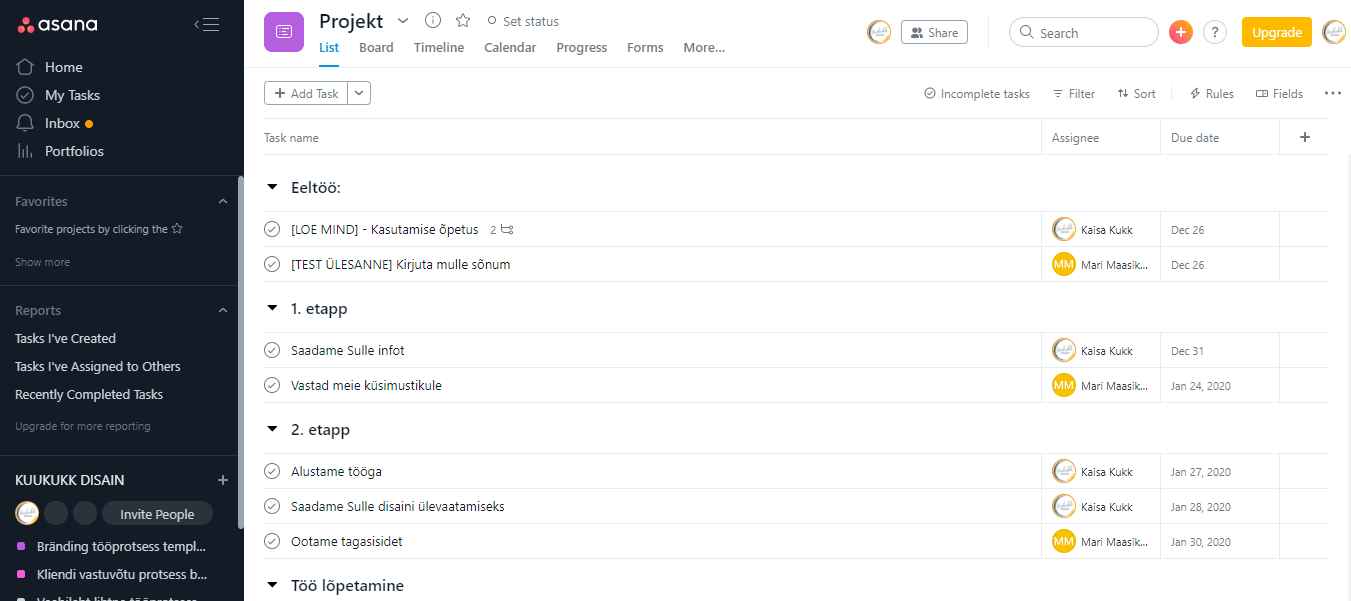Screen dimensions: 1351x601
Task: Open the Inbox bell icon in sidebar
Action: (x=26, y=123)
